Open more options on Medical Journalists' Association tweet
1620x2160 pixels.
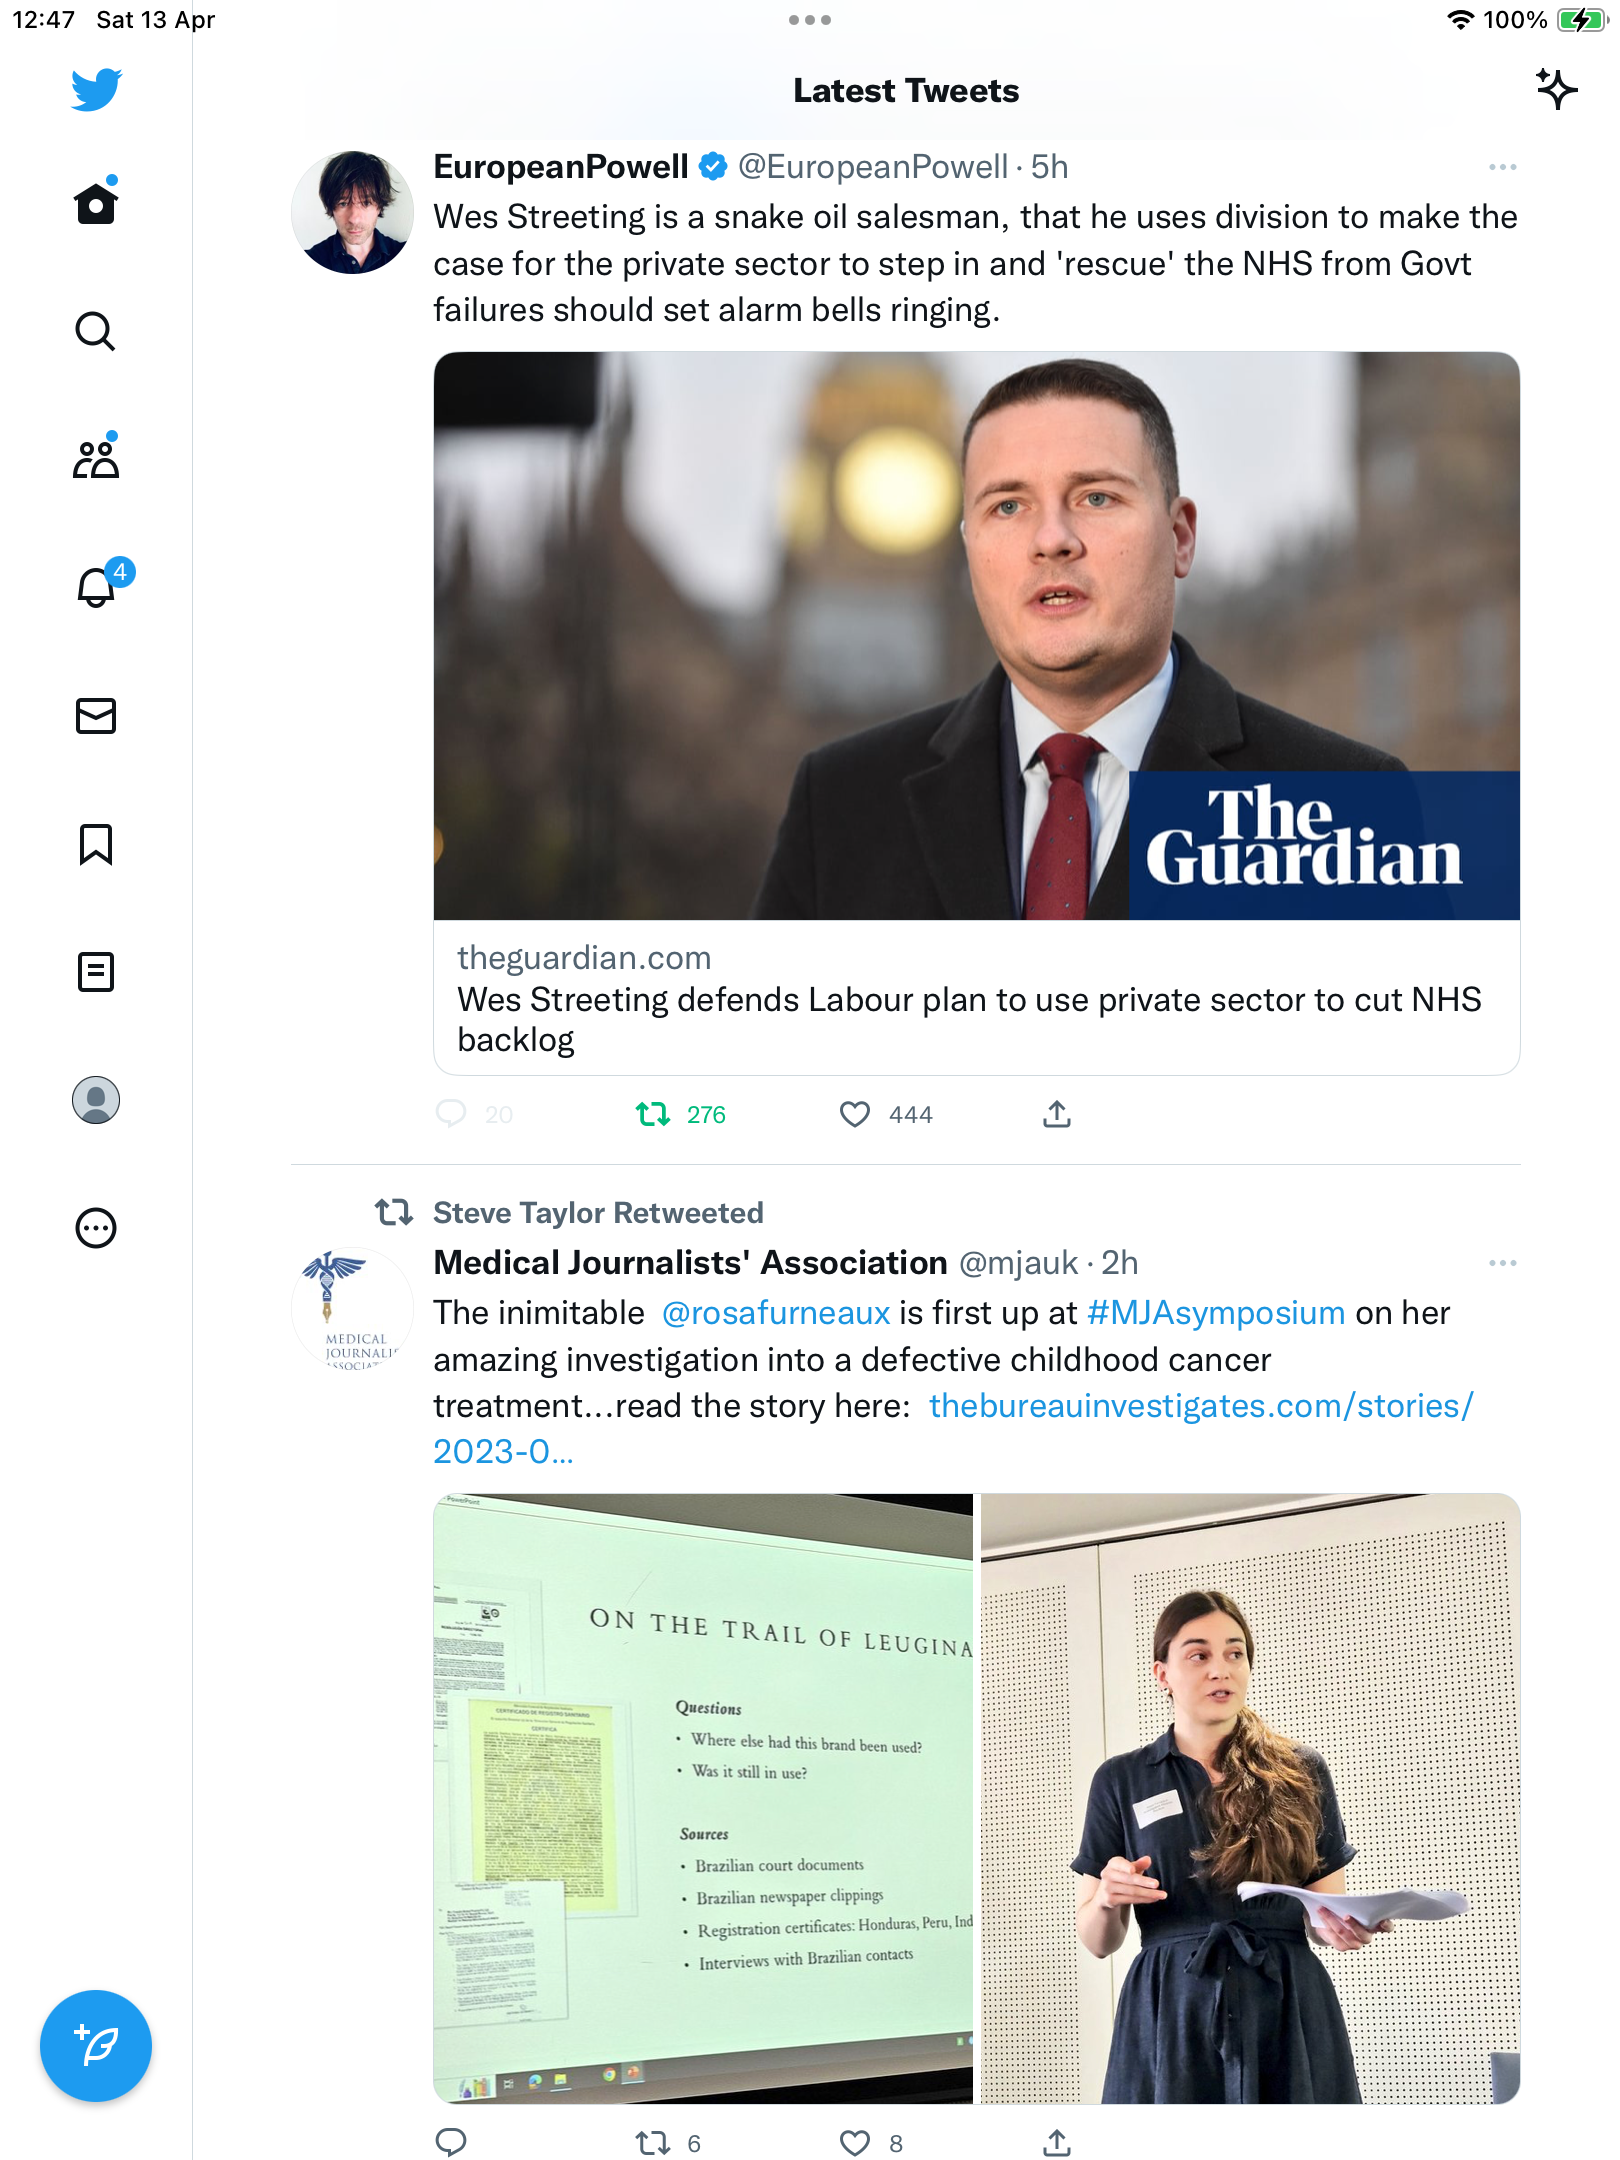[x=1502, y=1263]
